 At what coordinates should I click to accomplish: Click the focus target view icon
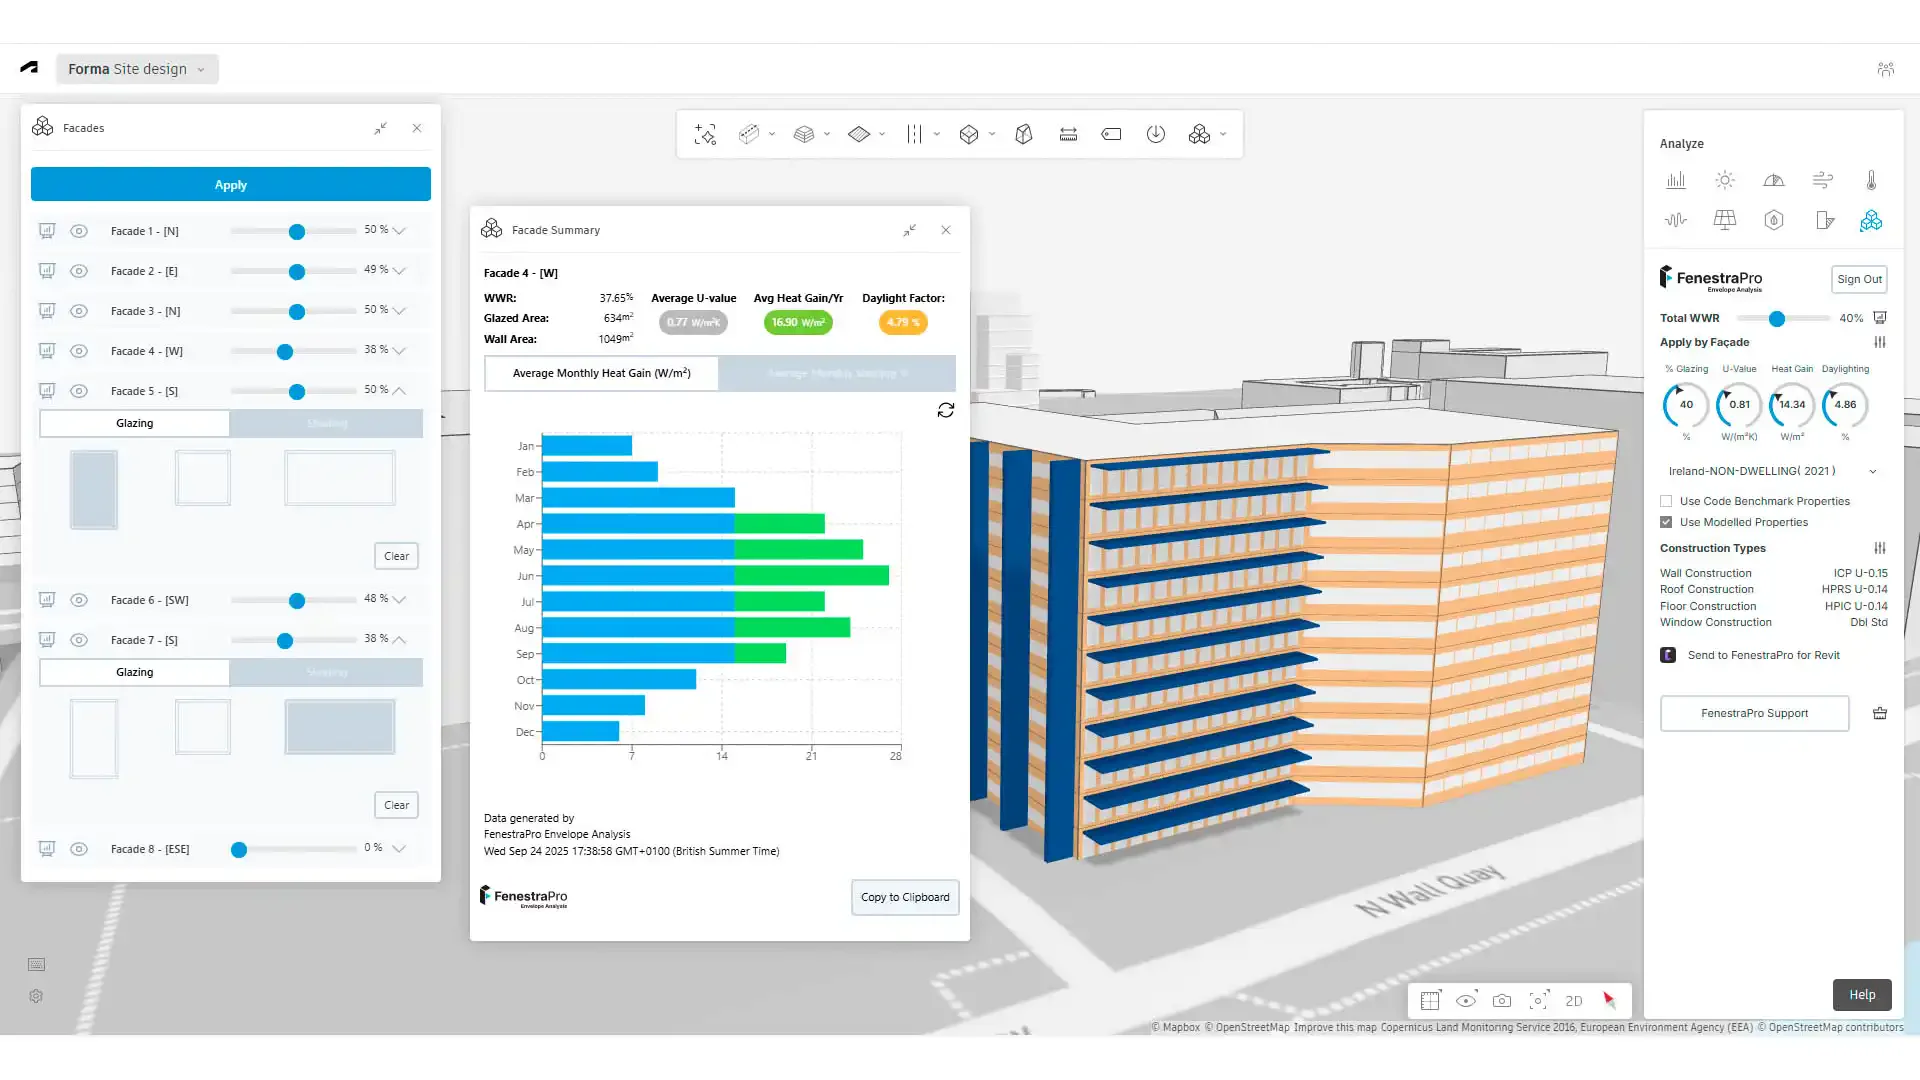pos(1539,1001)
